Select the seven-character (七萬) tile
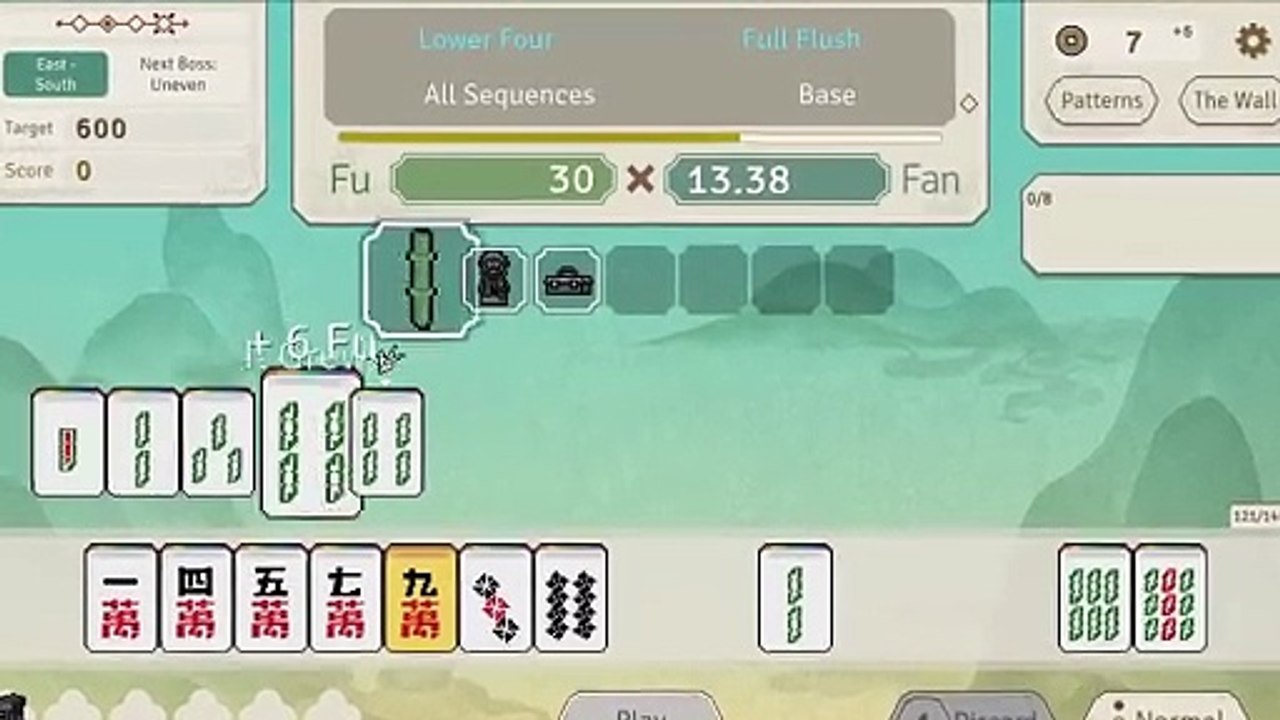The height and width of the screenshot is (720, 1280). tap(346, 598)
